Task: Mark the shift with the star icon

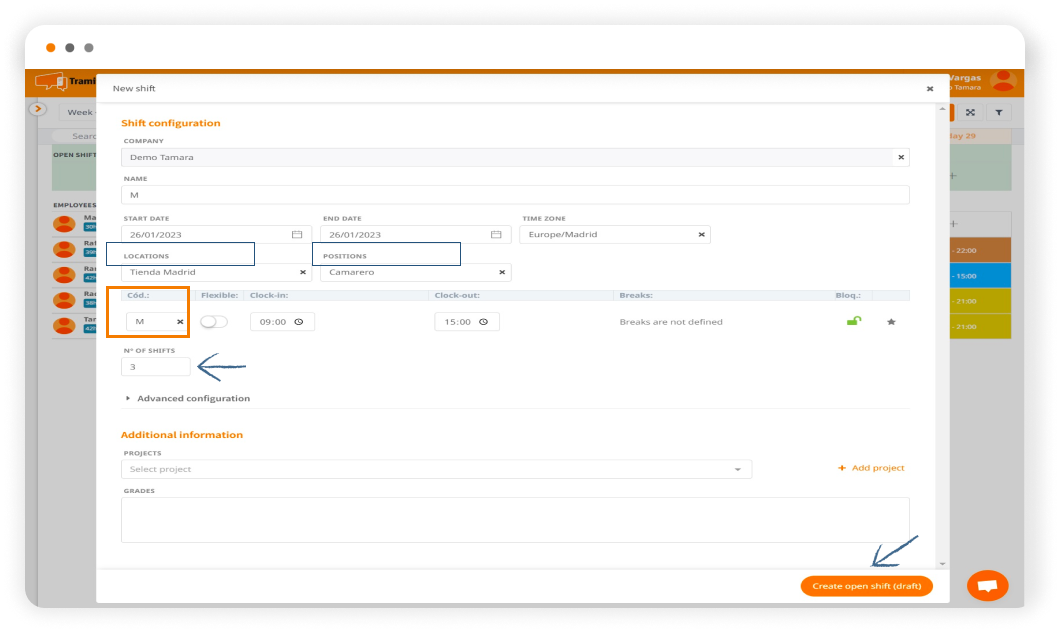Action: coord(891,322)
